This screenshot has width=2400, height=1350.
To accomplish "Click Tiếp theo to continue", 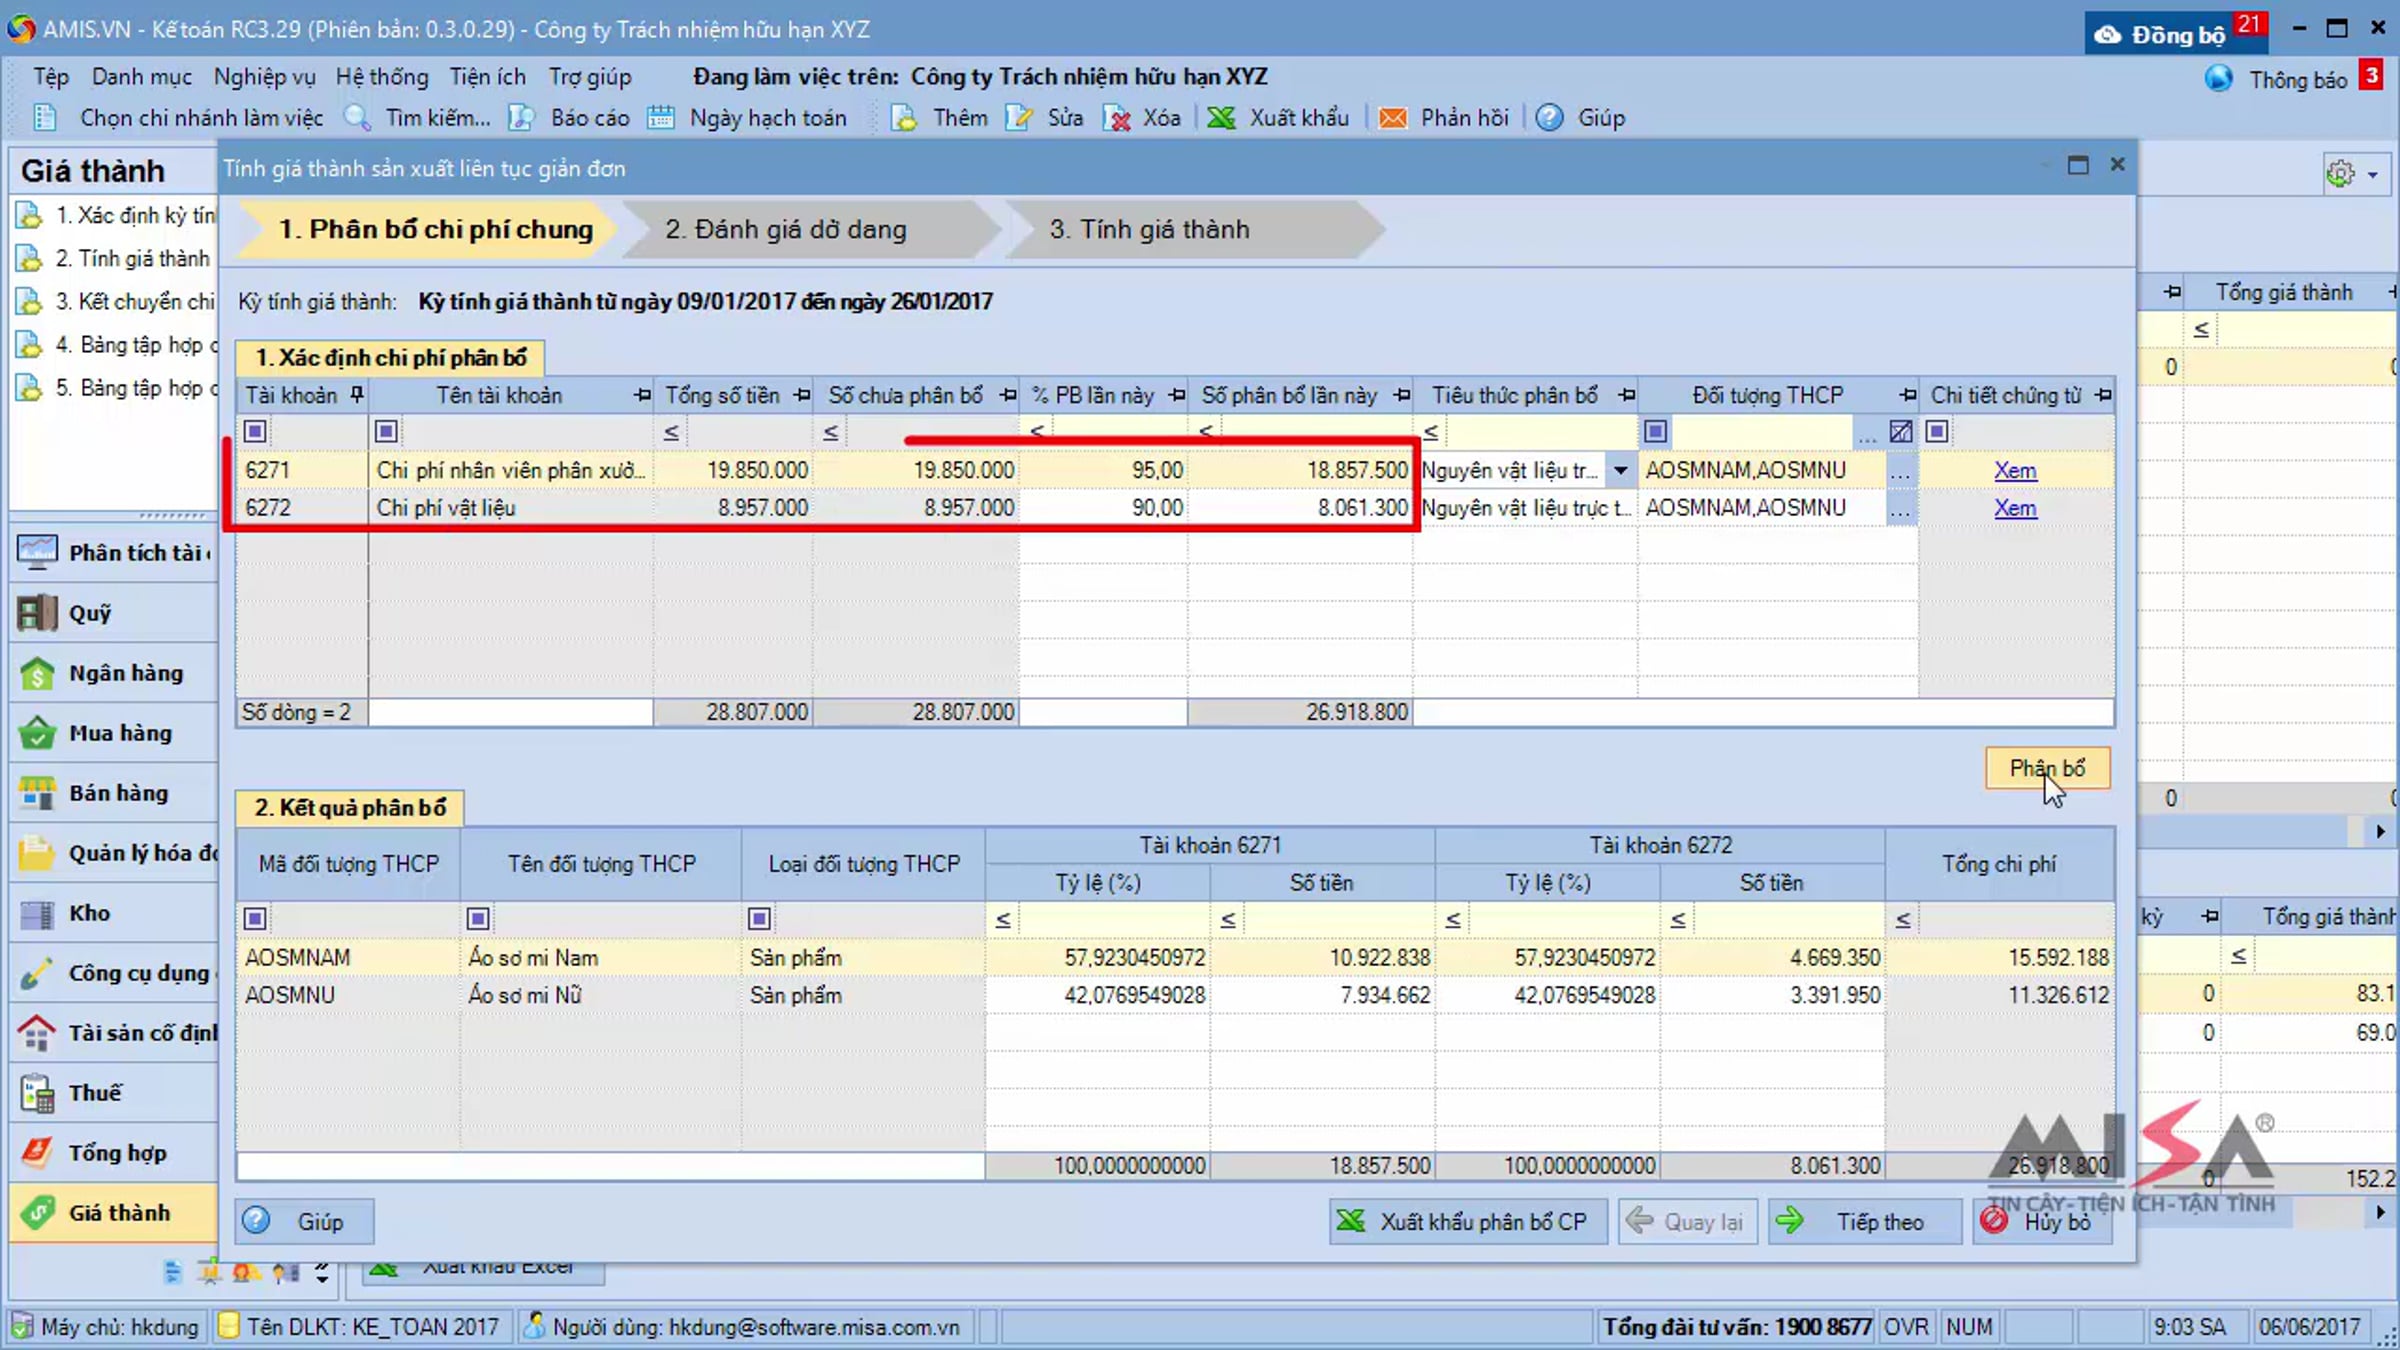I will (1865, 1221).
